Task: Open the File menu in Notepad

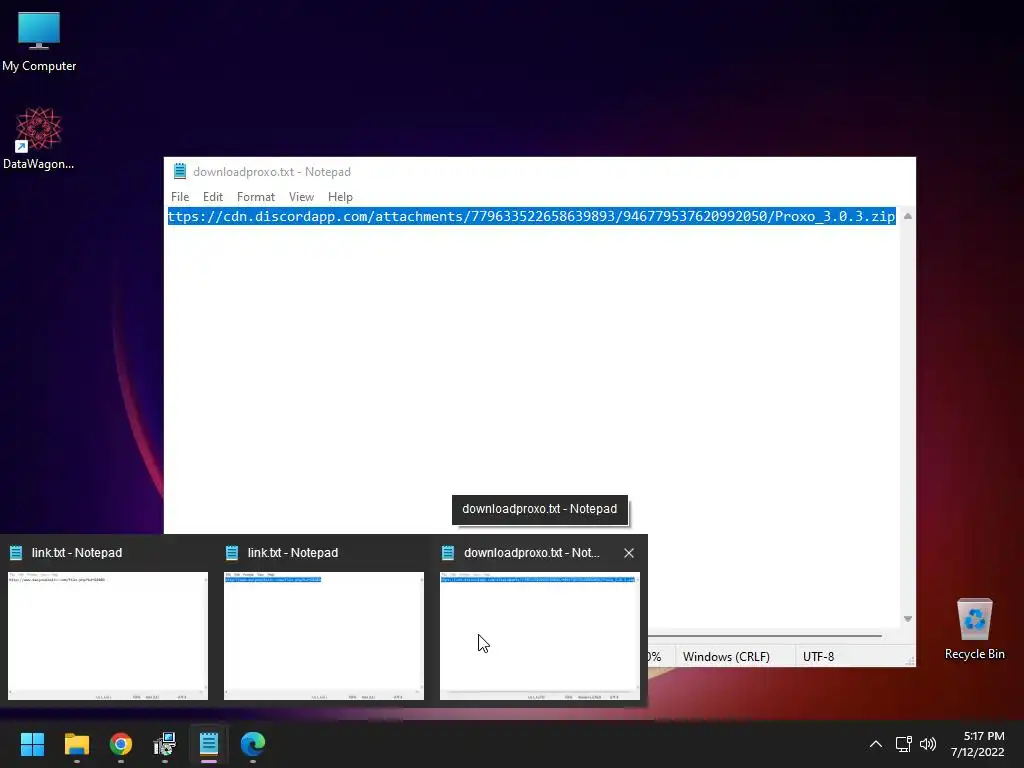Action: (x=180, y=197)
